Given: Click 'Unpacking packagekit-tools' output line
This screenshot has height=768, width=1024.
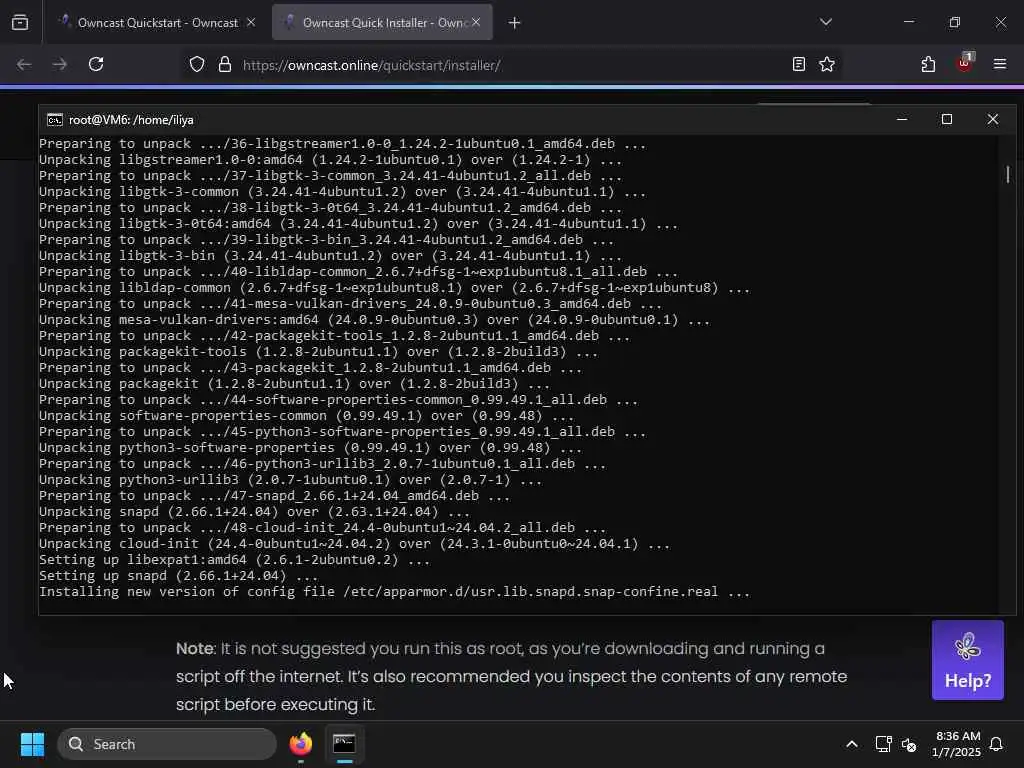Looking at the screenshot, I should [319, 352].
